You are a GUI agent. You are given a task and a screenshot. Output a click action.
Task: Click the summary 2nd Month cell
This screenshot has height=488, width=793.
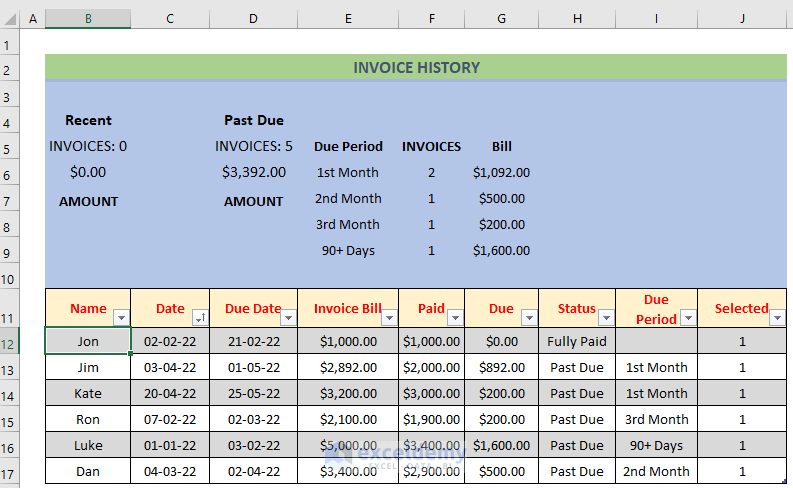[348, 199]
